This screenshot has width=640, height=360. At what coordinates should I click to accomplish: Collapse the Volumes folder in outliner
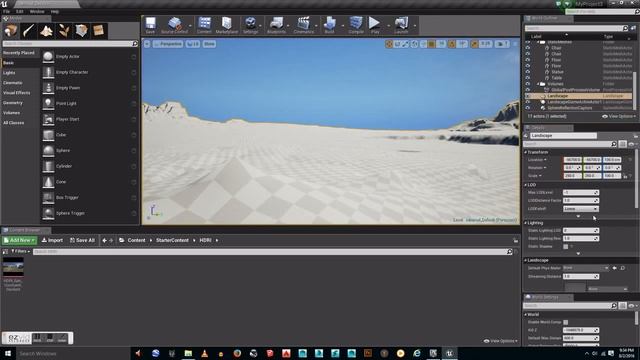(x=538, y=84)
